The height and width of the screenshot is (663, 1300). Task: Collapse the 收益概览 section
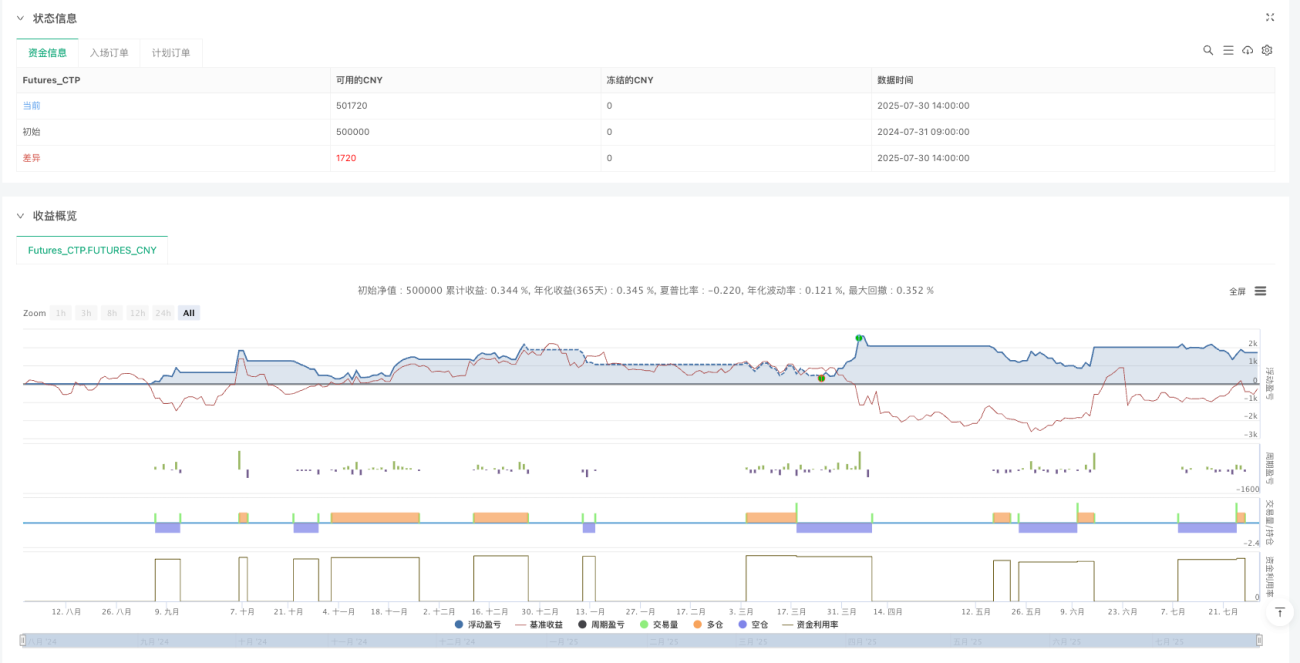click(19, 215)
